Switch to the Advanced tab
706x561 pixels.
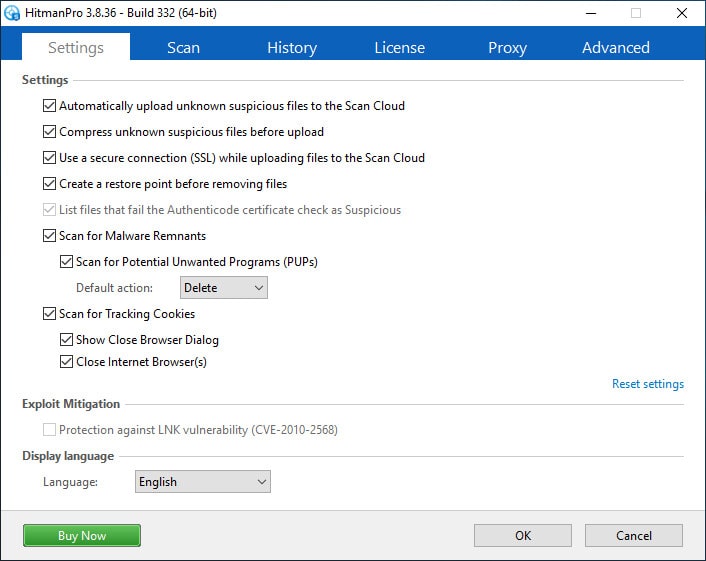[615, 47]
